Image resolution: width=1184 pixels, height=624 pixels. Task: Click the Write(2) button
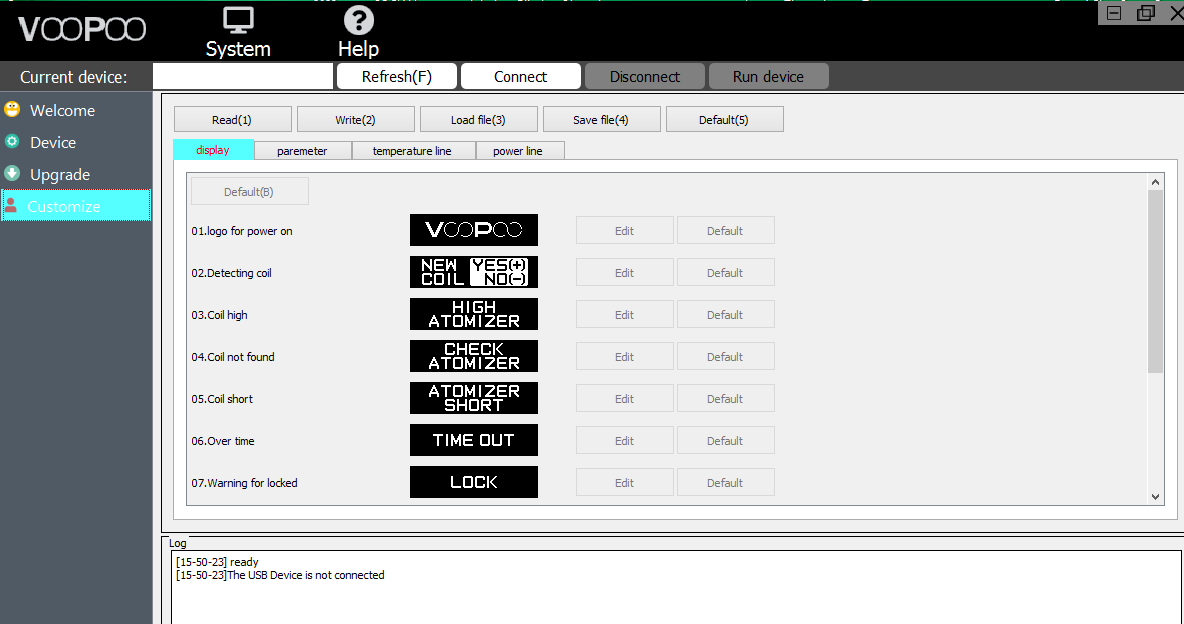[356, 119]
